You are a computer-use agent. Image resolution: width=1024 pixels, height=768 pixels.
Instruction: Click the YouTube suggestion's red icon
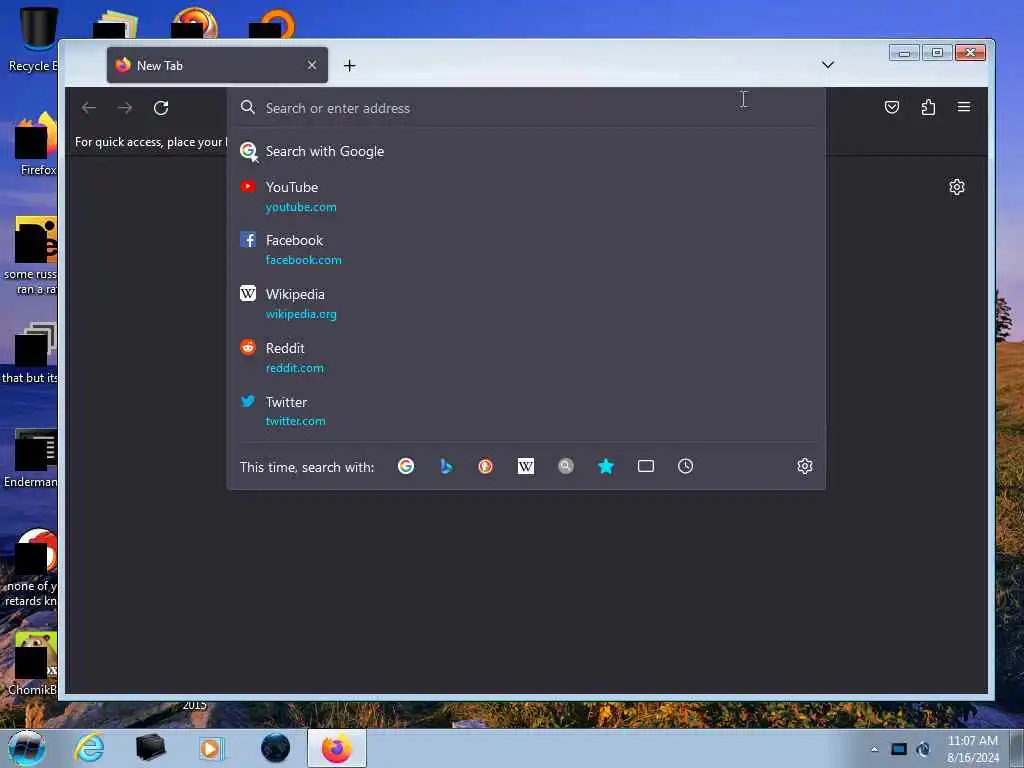[248, 187]
